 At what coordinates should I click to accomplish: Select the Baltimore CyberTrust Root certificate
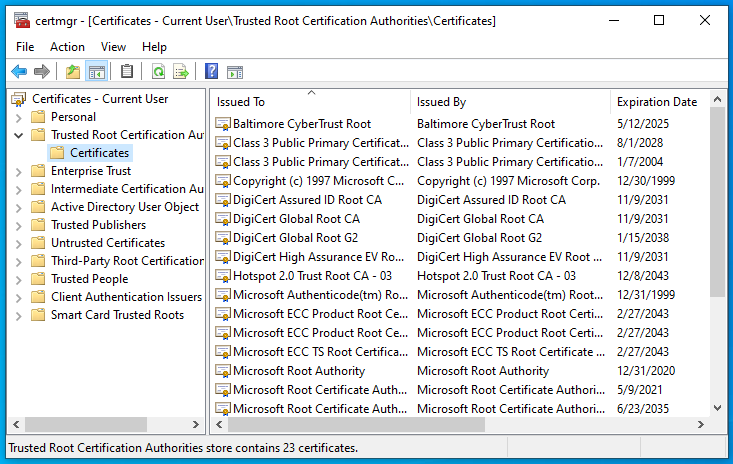(301, 124)
